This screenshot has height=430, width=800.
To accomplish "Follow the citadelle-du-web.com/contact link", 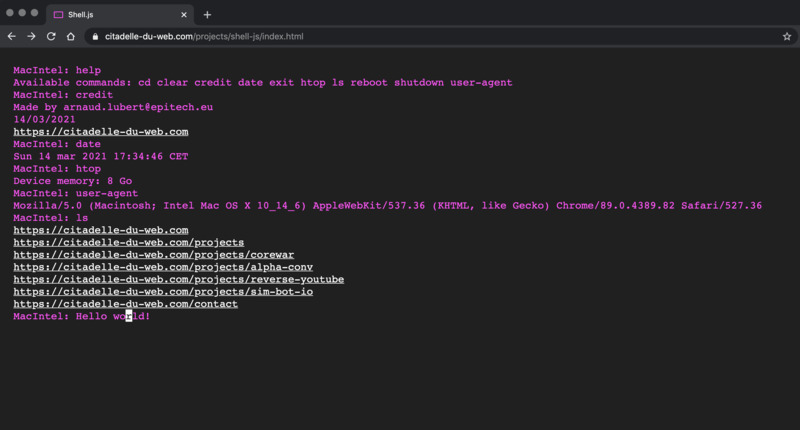I will click(x=126, y=303).
